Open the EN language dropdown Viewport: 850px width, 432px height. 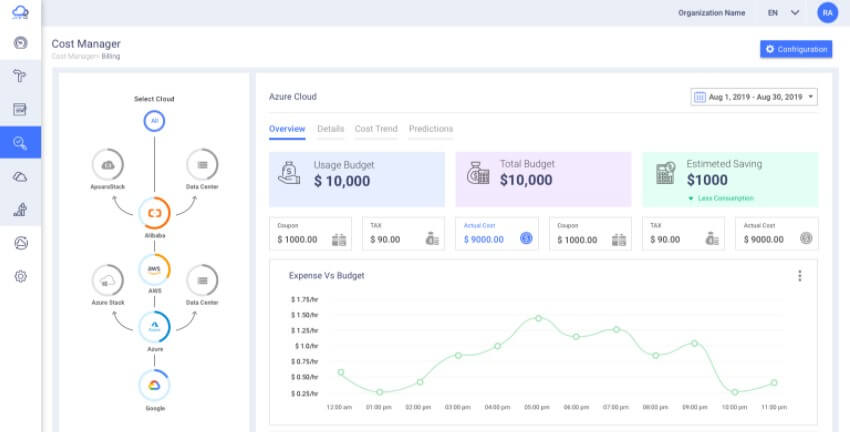(x=783, y=12)
